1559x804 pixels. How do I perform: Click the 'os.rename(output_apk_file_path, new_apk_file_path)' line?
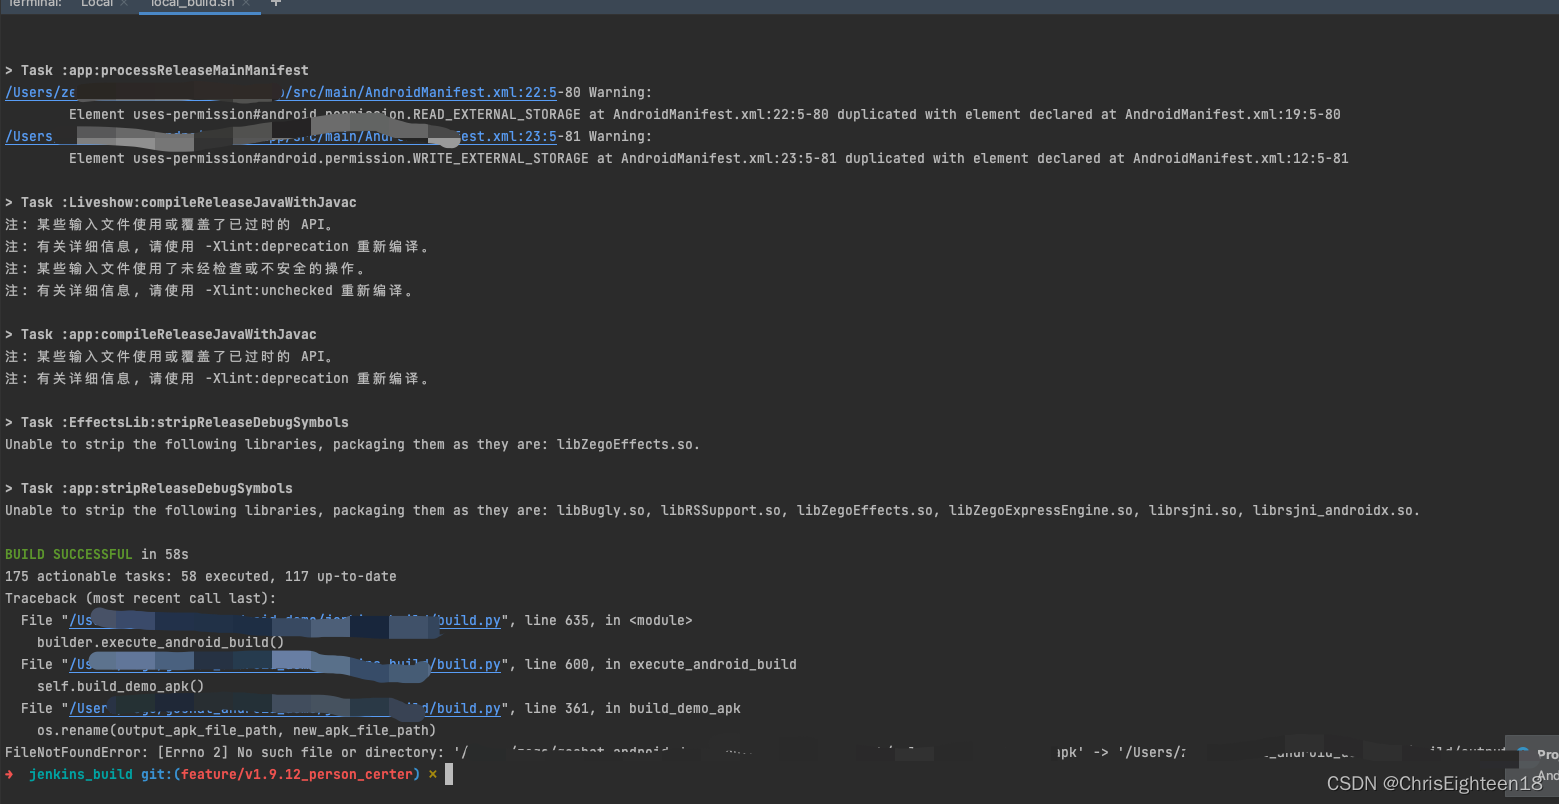point(237,730)
